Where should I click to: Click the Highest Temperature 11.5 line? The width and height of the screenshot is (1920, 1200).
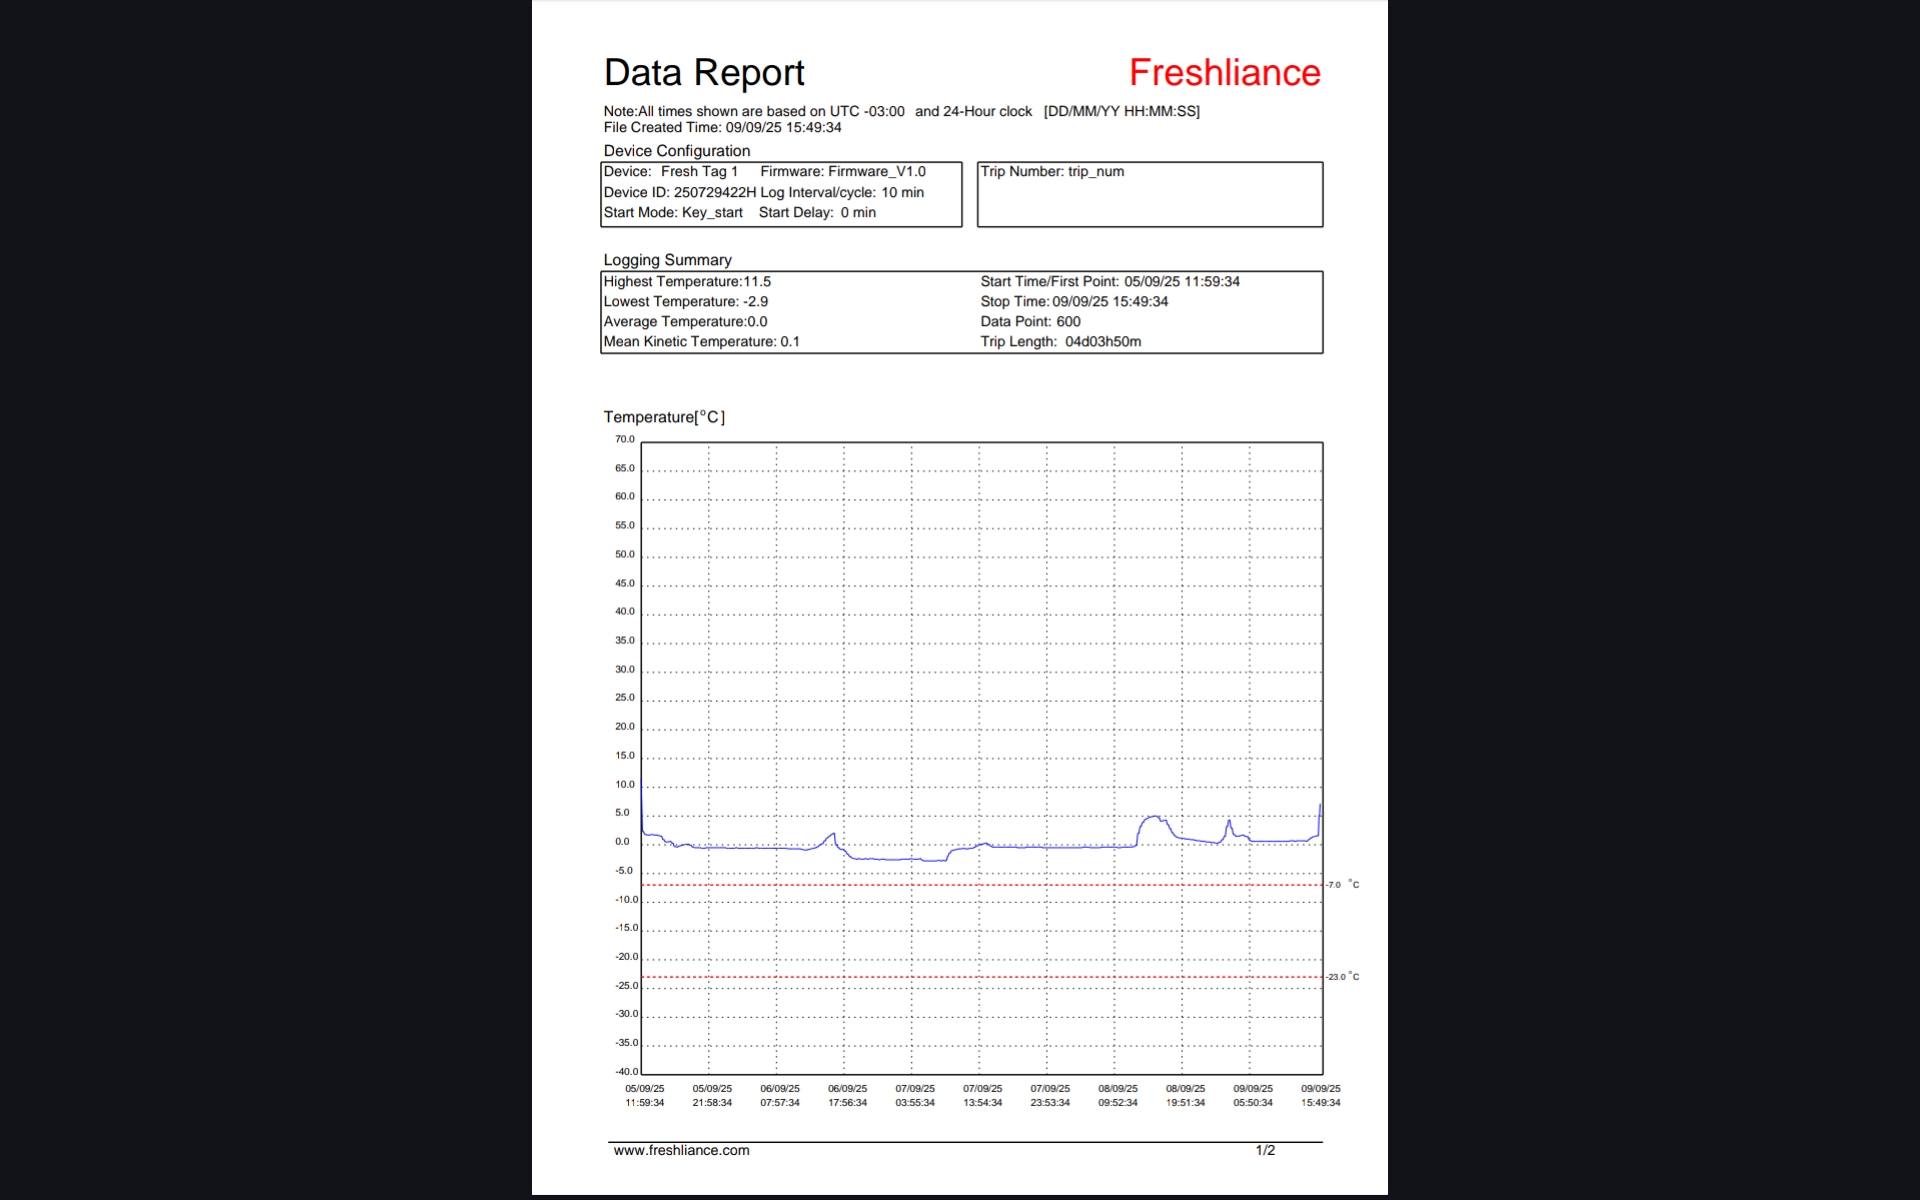coord(687,282)
